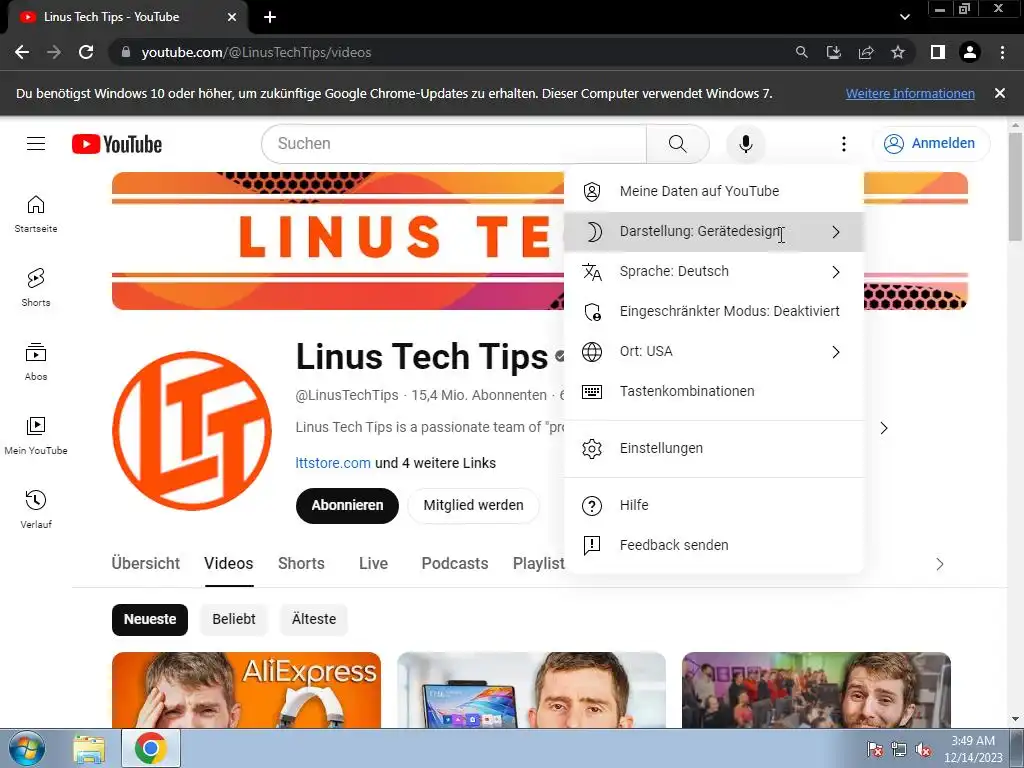Open Shorts in the left sidebar
This screenshot has height=768, width=1024.
(x=36, y=287)
